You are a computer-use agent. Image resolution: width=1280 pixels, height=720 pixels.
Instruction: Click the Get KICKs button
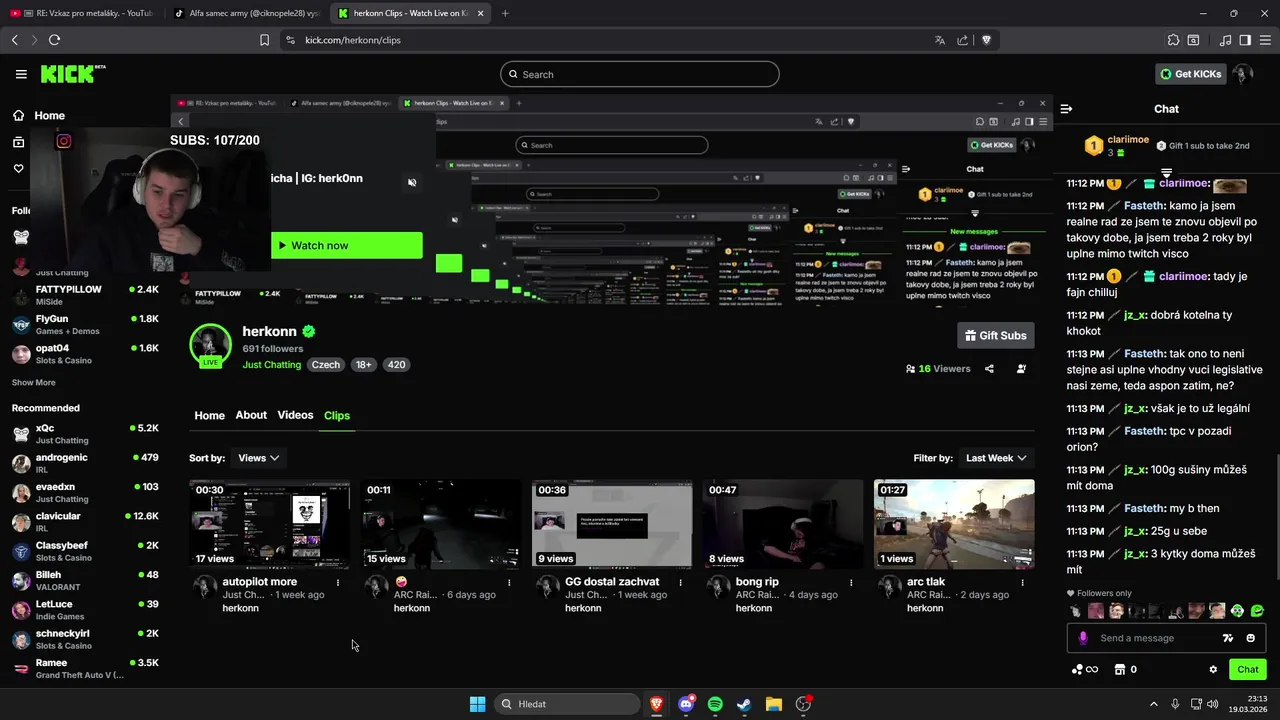[x=1190, y=74]
